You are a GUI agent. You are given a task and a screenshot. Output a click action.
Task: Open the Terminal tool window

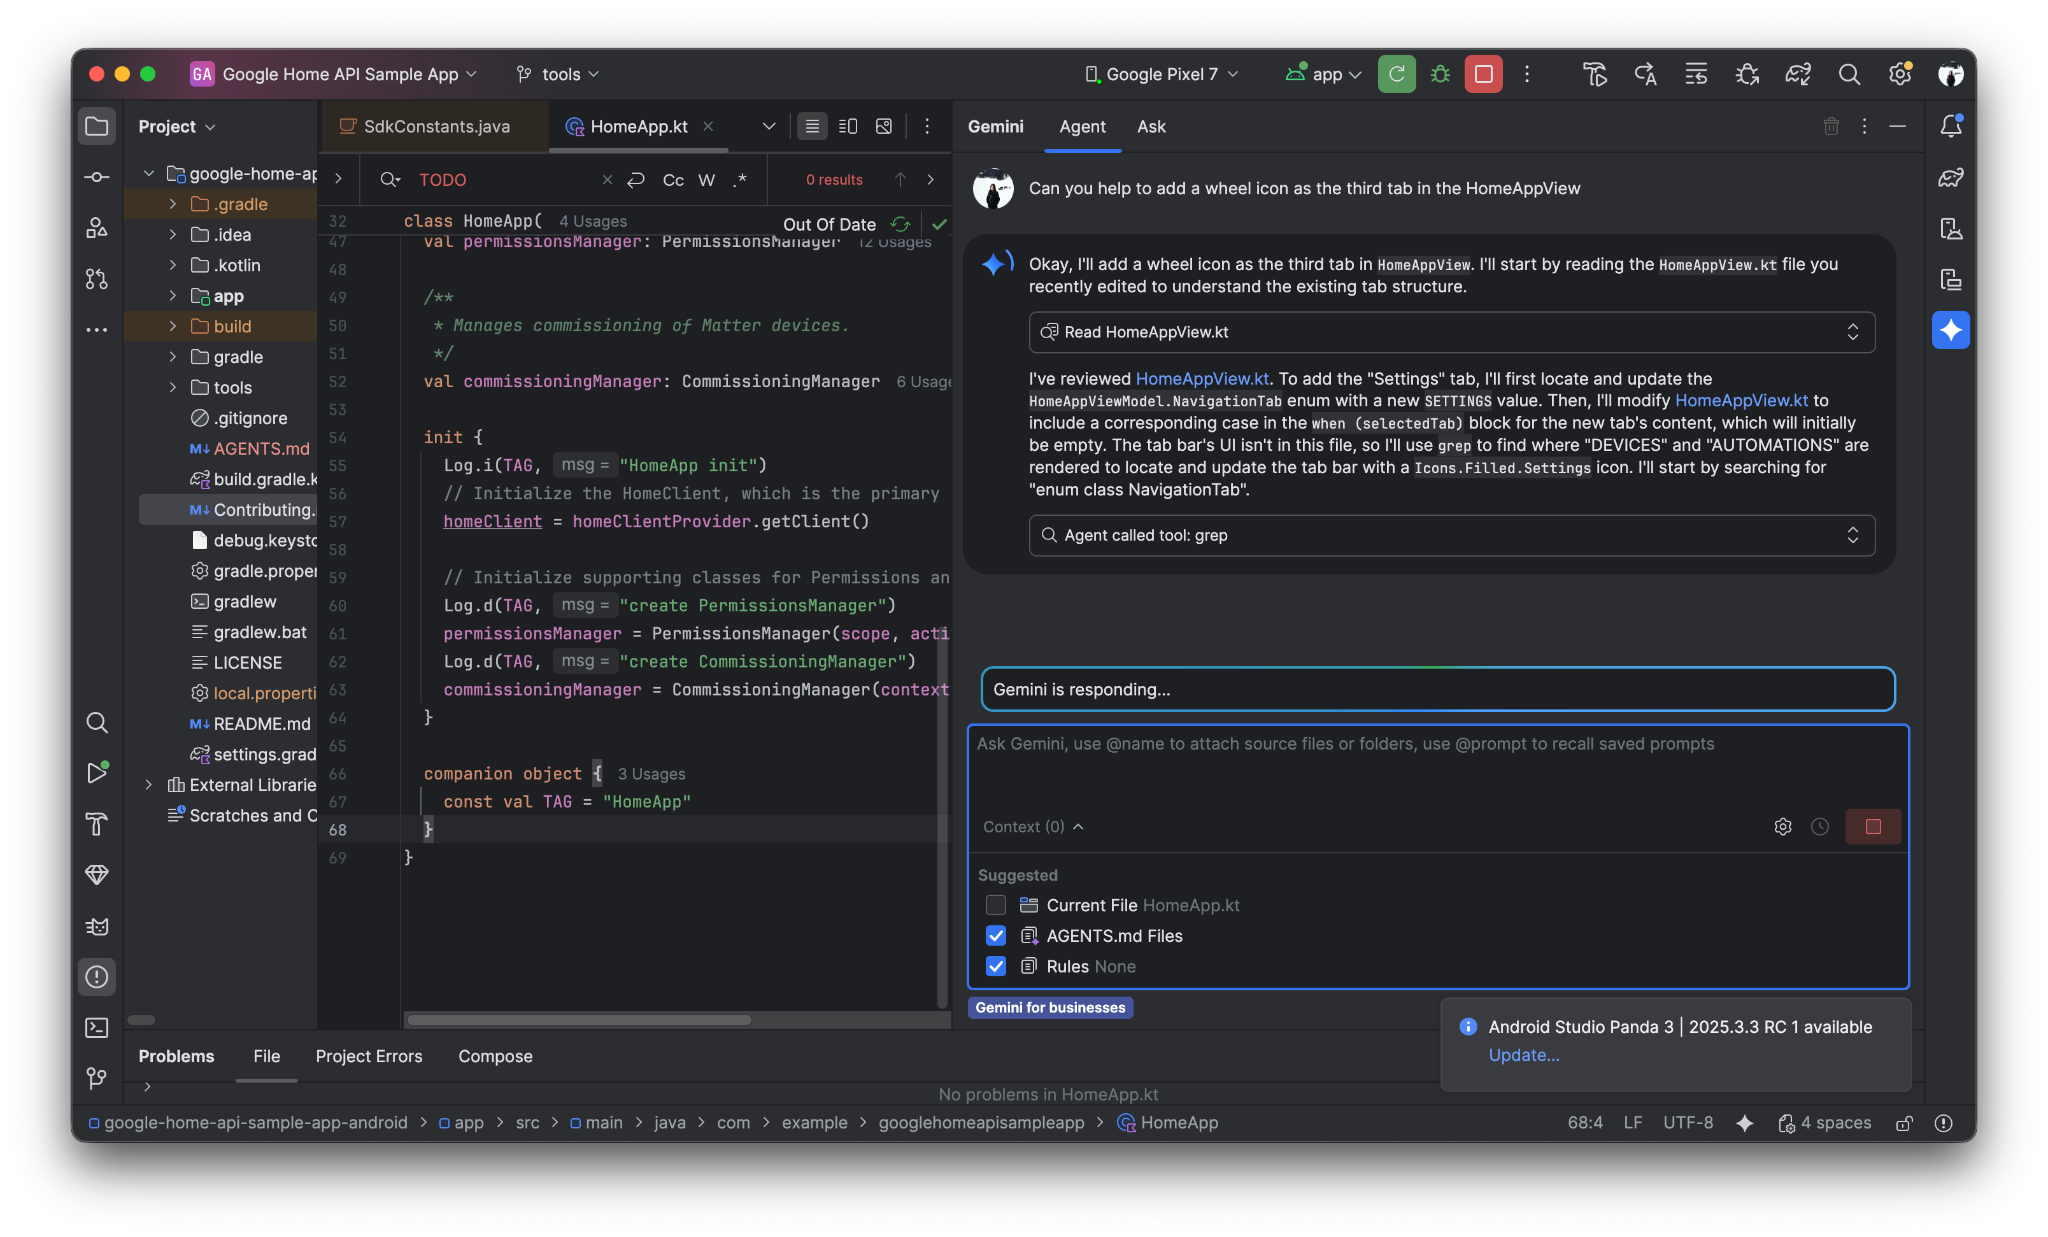coord(97,1028)
